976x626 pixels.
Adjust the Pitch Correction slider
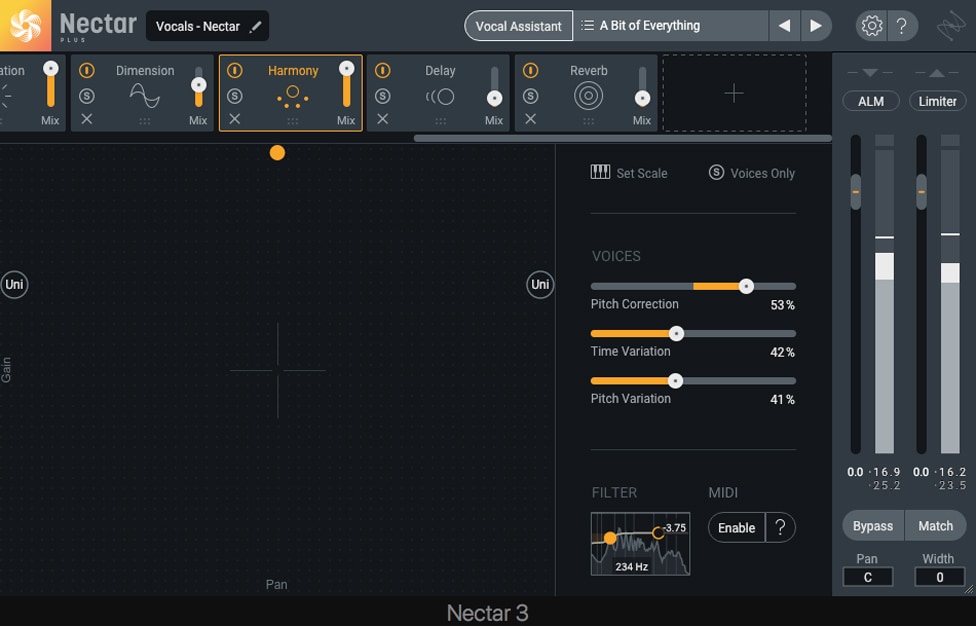click(x=746, y=286)
